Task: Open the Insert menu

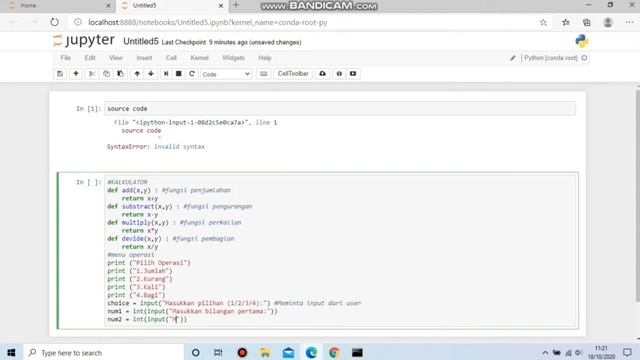Action: click(x=144, y=58)
